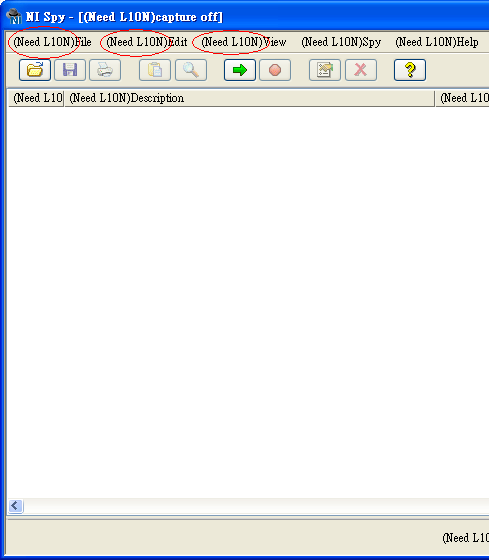Clear capture with the red X icon
The height and width of the screenshot is (560, 489).
(361, 70)
